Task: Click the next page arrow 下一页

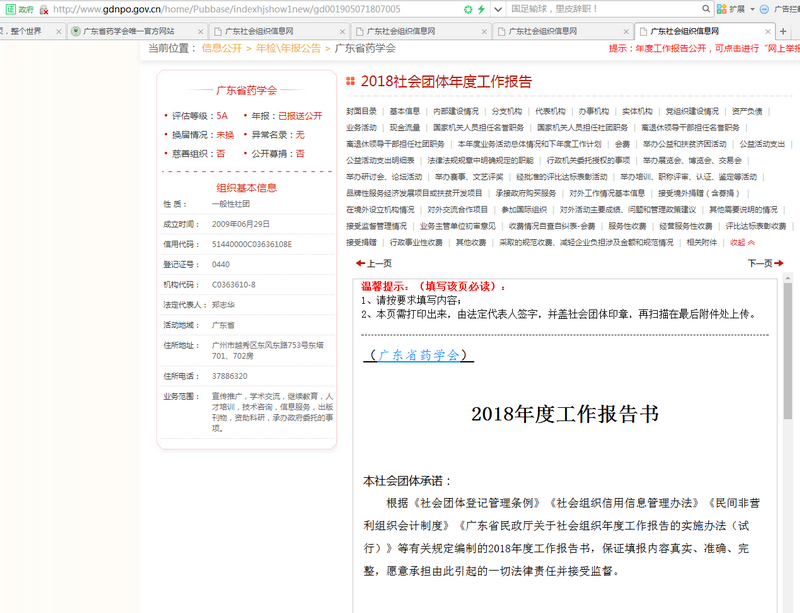Action: (x=766, y=264)
